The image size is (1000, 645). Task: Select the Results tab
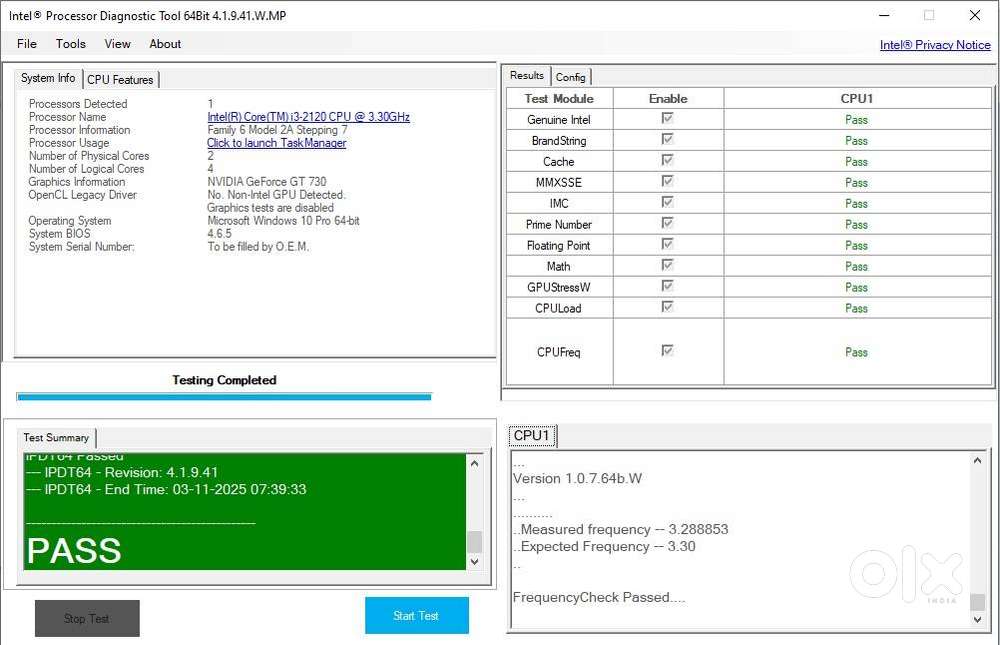click(x=526, y=75)
